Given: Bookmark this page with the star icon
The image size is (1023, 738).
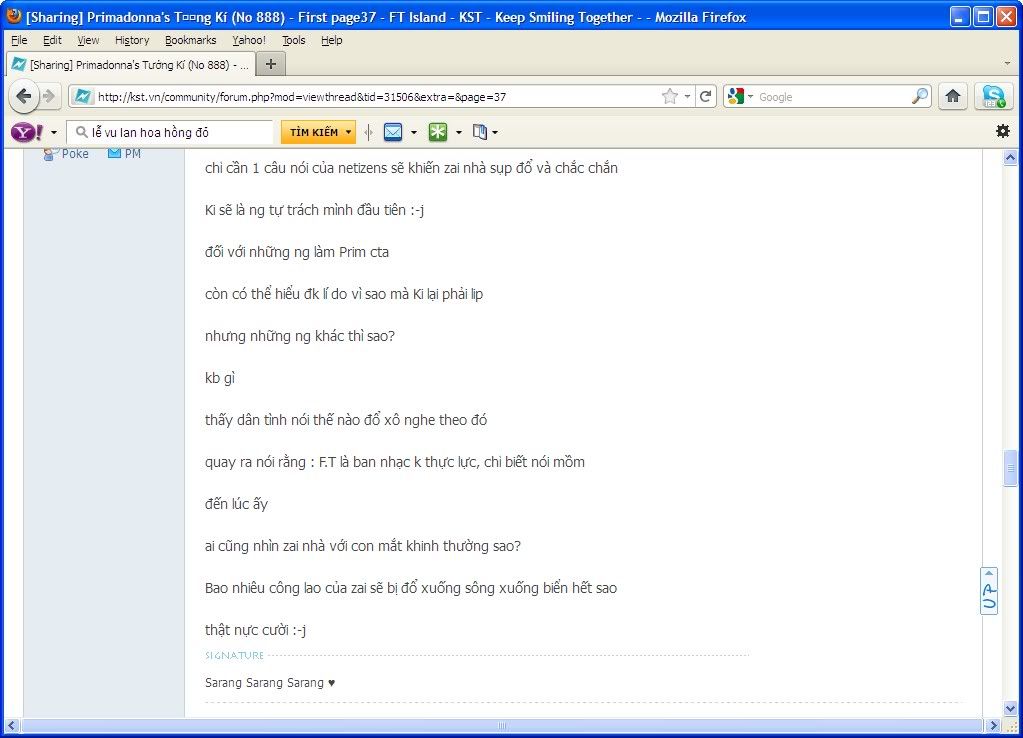Looking at the screenshot, I should [x=669, y=97].
